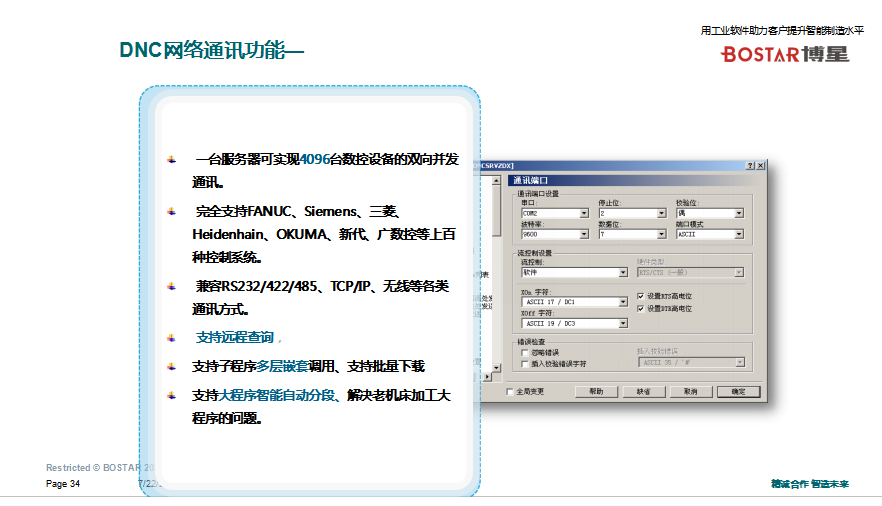
Task: Click the disabled RTS/CTS (一般) dropdown
Action: [x=691, y=273]
